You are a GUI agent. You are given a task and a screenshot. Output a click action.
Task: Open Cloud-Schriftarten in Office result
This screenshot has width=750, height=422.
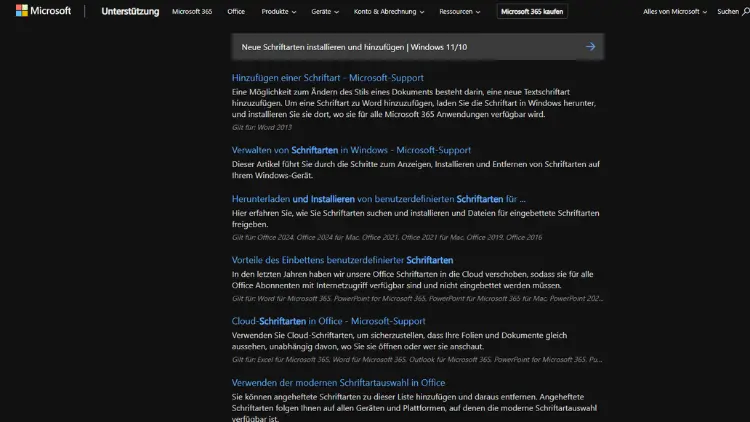pyautogui.click(x=329, y=321)
